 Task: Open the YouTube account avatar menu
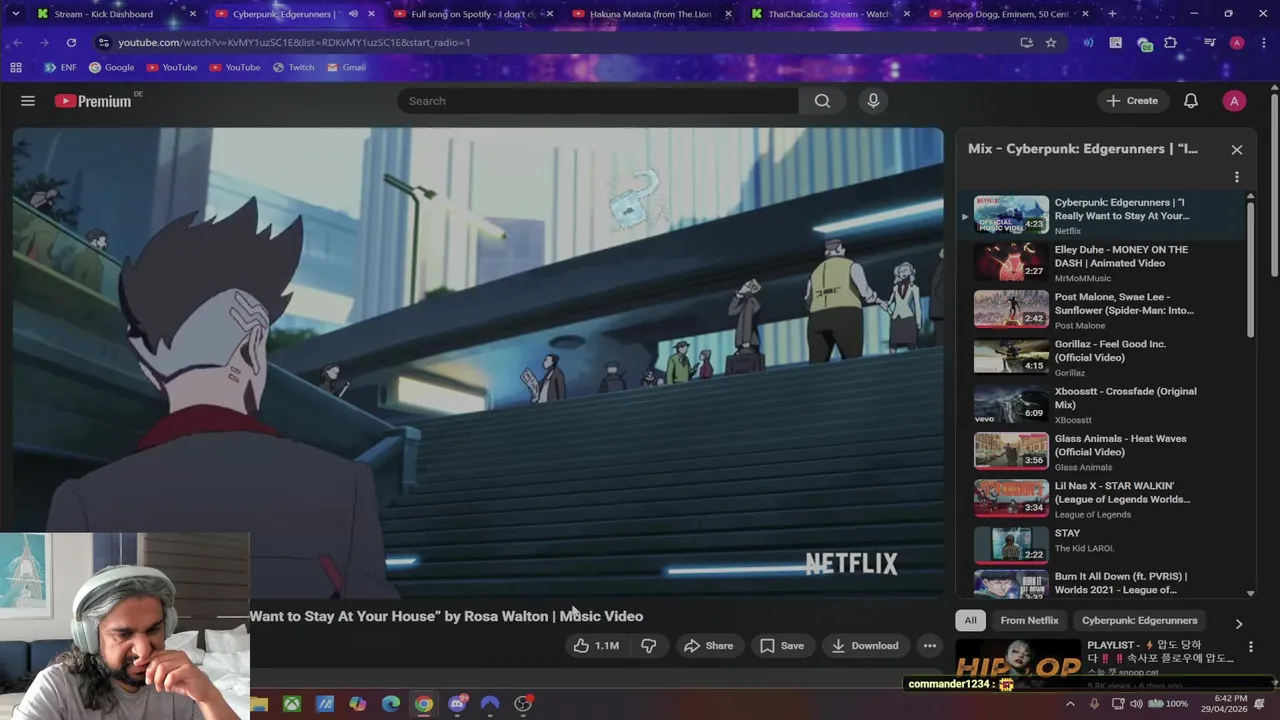(1234, 101)
